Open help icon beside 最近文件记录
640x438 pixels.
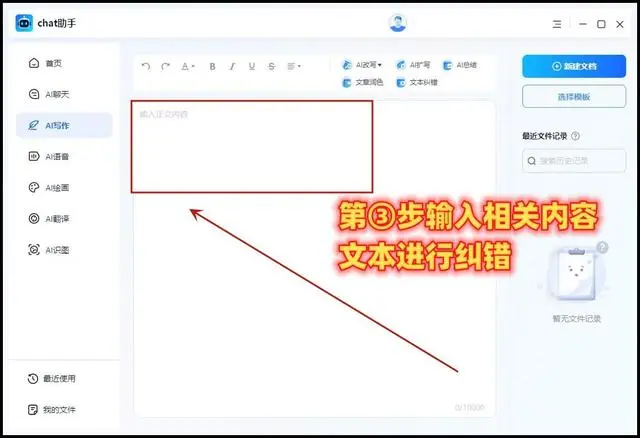575,136
